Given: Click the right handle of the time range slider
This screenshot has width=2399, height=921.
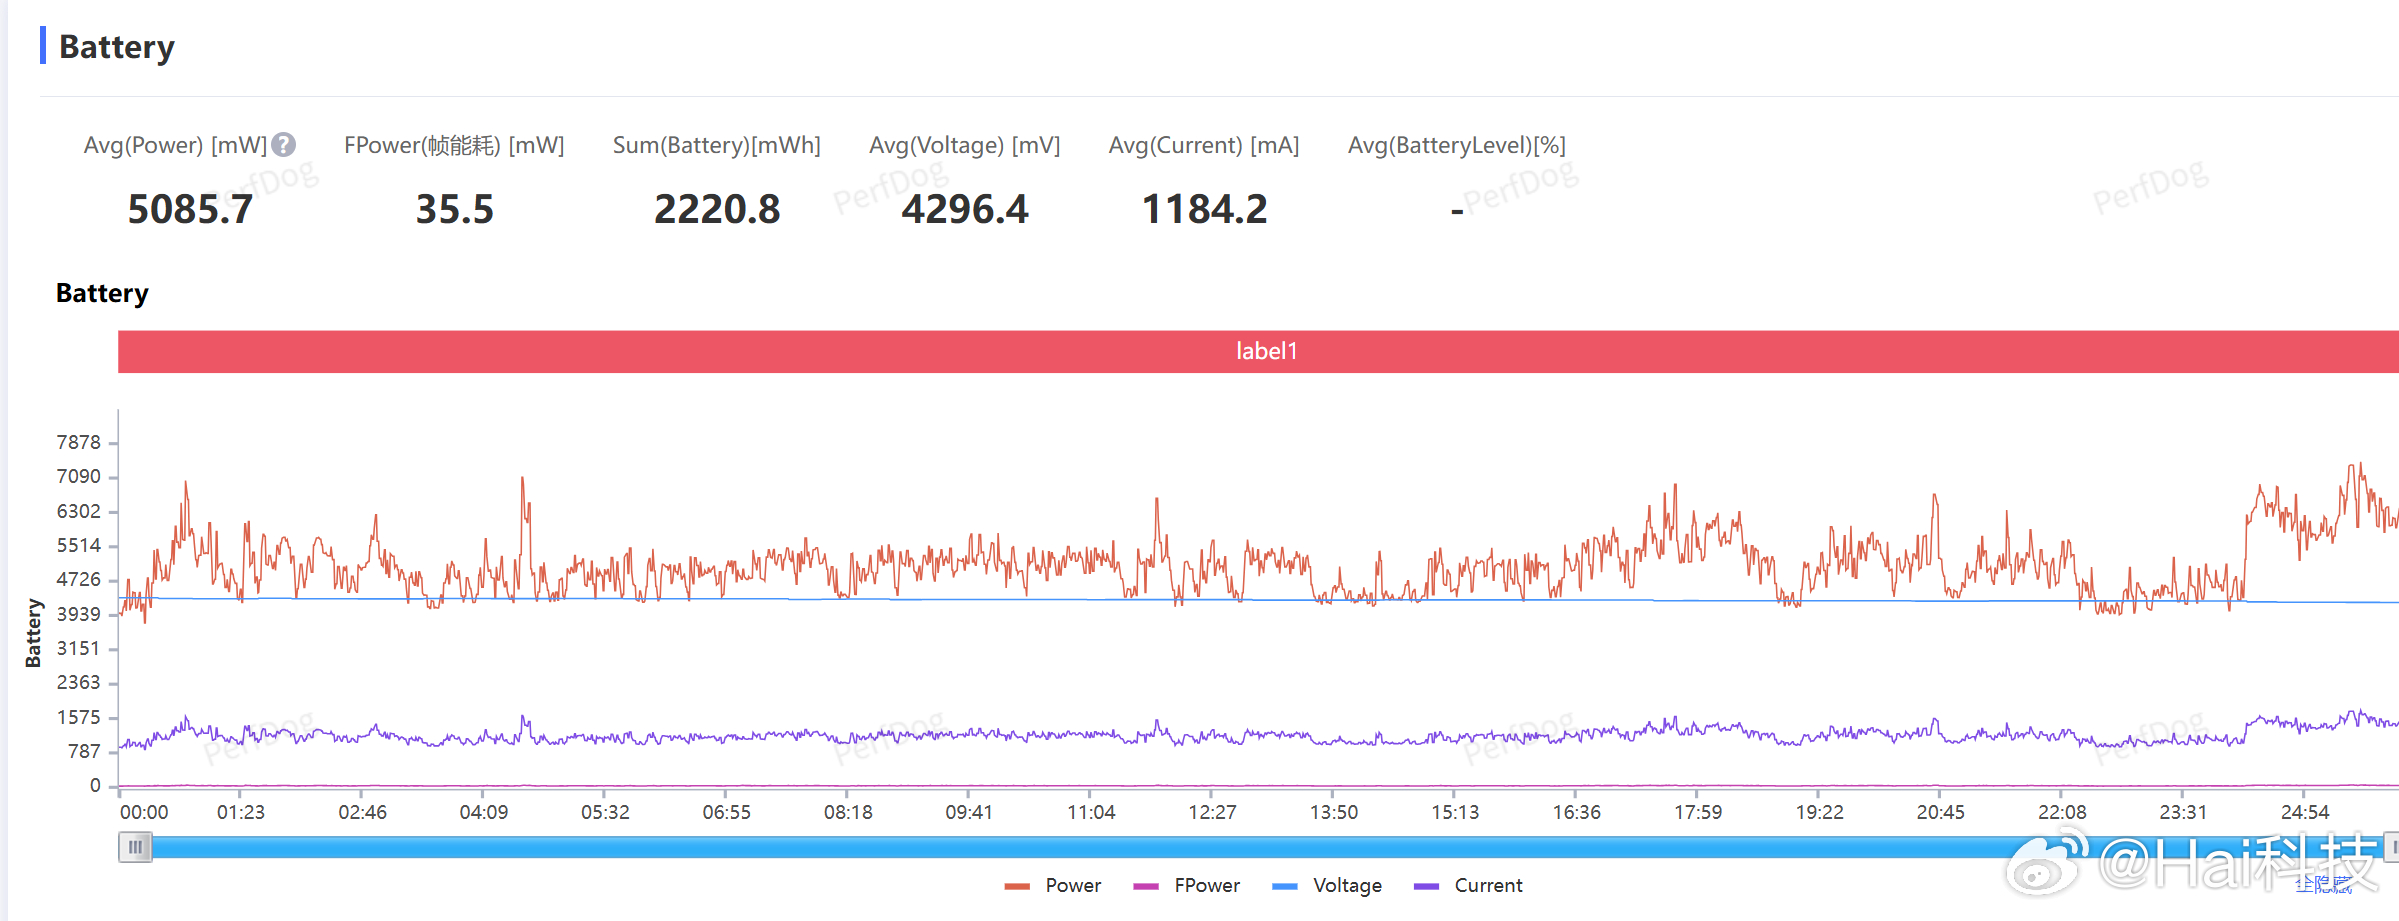Looking at the screenshot, I should pyautogui.click(x=2392, y=847).
